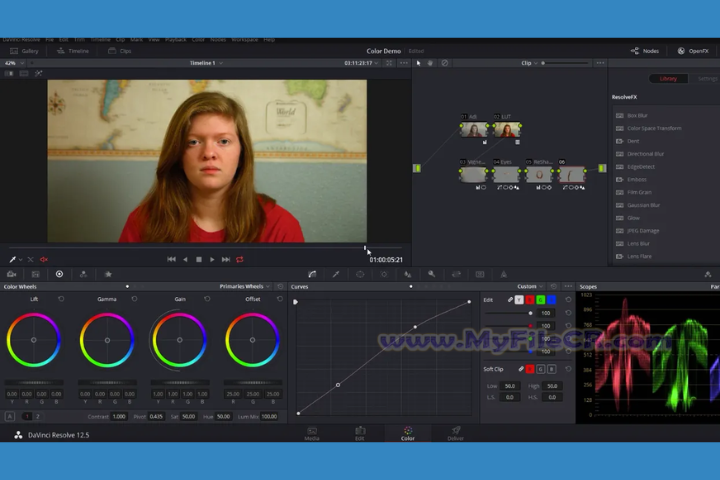This screenshot has height=480, width=720.
Task: Switch to the Edit page
Action: click(x=360, y=433)
